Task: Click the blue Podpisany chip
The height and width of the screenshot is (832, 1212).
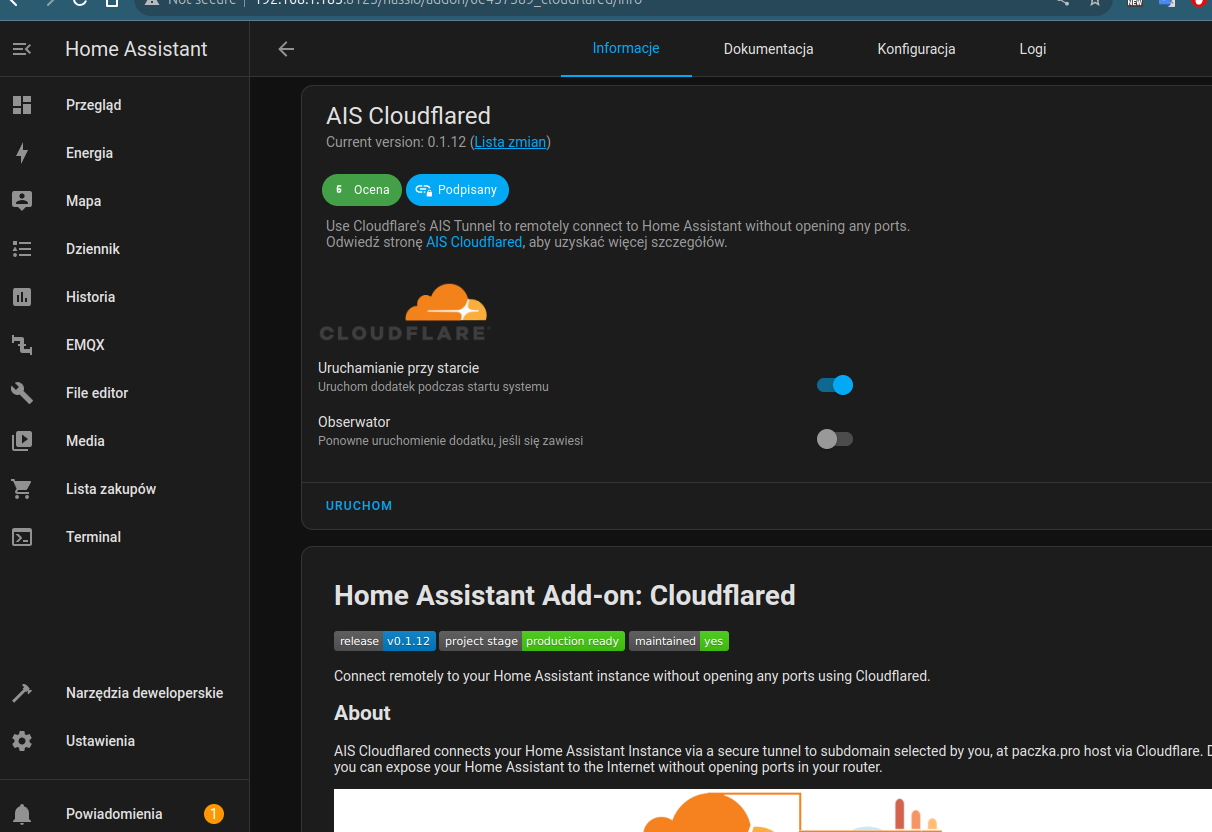Action: [x=458, y=189]
